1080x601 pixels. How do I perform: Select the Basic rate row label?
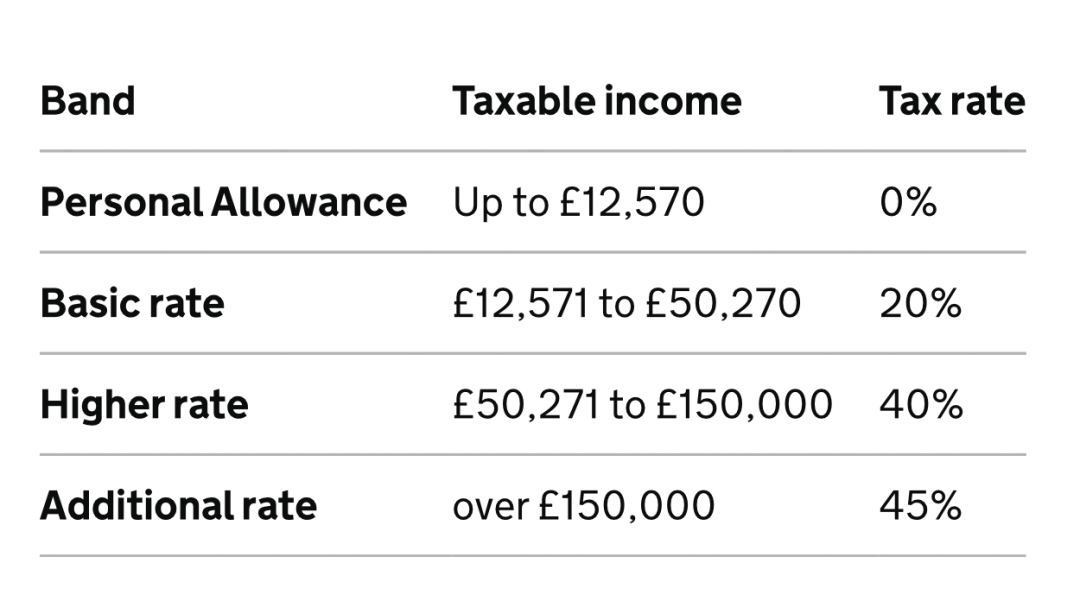(x=132, y=304)
